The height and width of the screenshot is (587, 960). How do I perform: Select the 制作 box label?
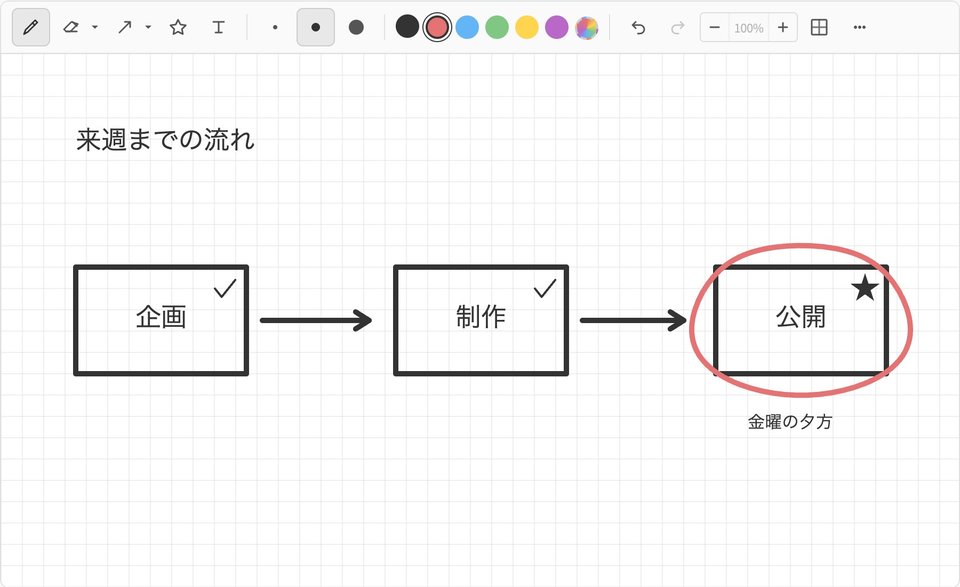coord(481,317)
